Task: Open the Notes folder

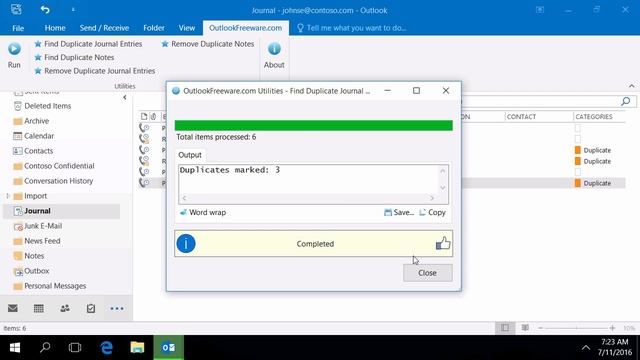Action: tap(29, 256)
